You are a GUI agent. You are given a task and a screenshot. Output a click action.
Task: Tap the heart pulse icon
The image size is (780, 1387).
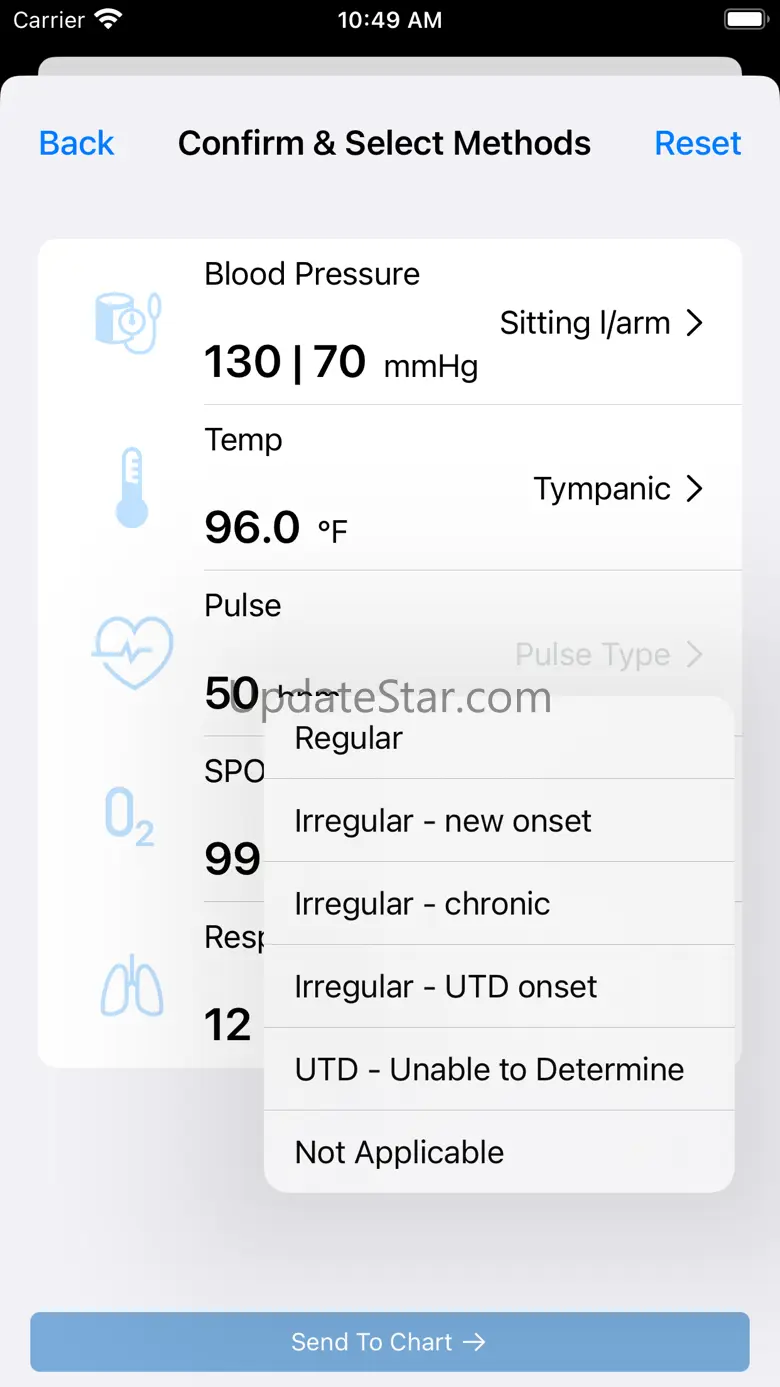point(132,652)
